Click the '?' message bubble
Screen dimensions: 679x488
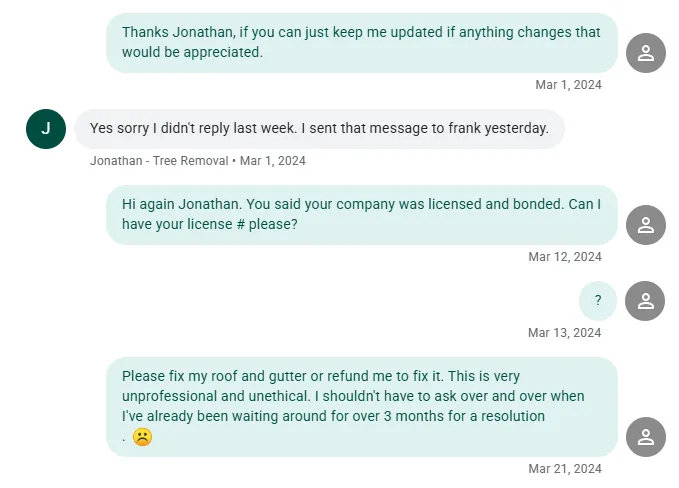598,301
